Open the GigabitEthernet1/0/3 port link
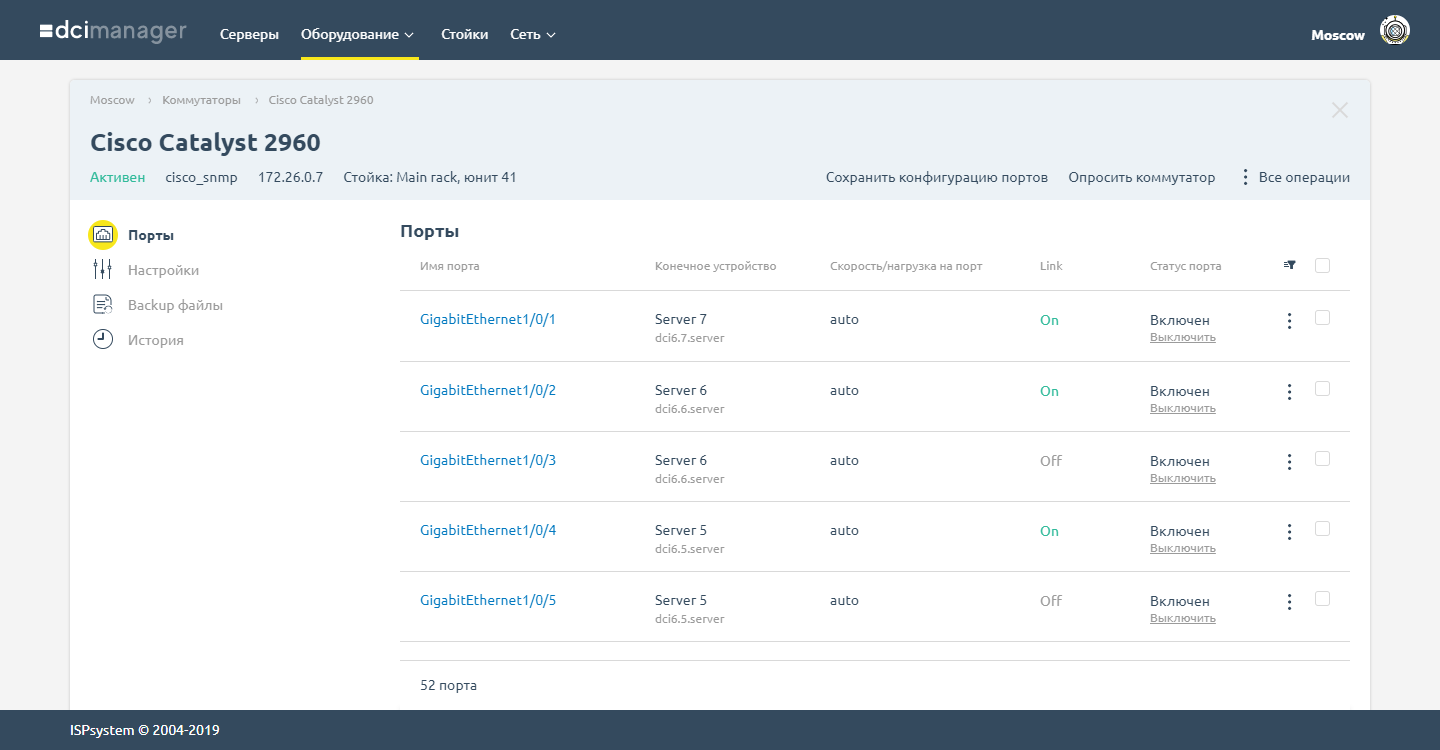 488,460
